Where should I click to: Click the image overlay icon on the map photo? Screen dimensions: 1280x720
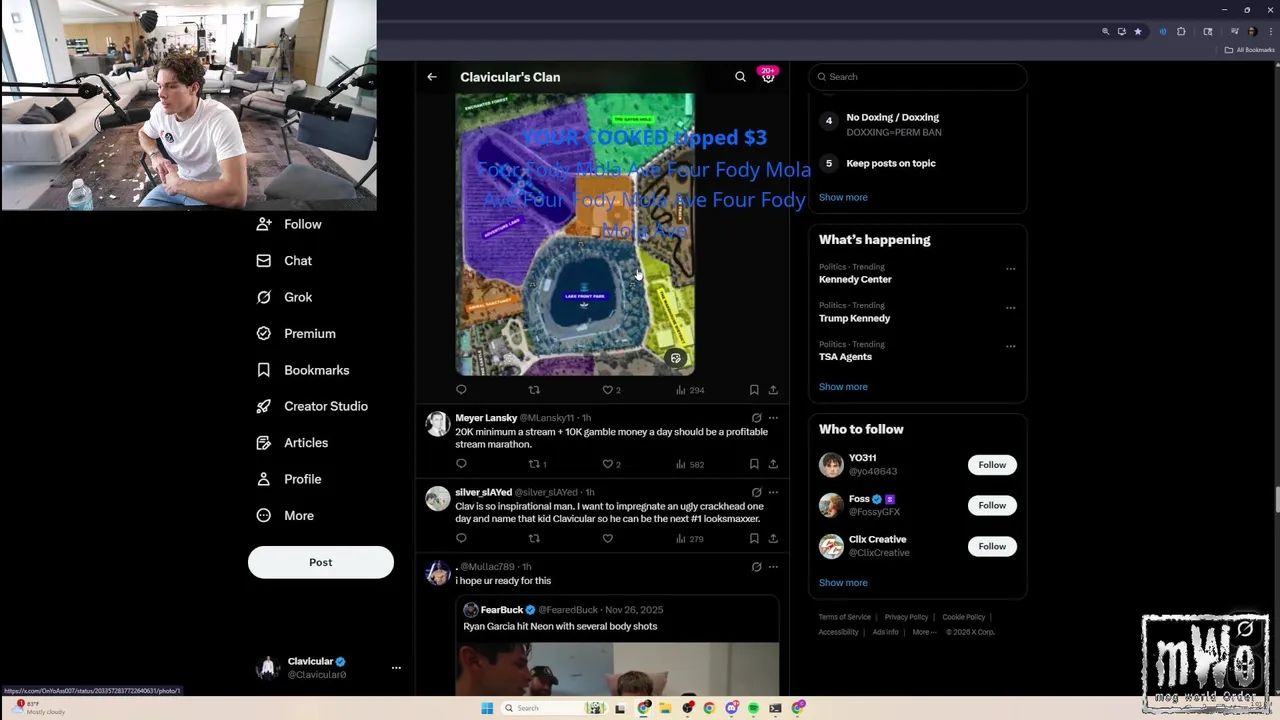pyautogui.click(x=676, y=358)
